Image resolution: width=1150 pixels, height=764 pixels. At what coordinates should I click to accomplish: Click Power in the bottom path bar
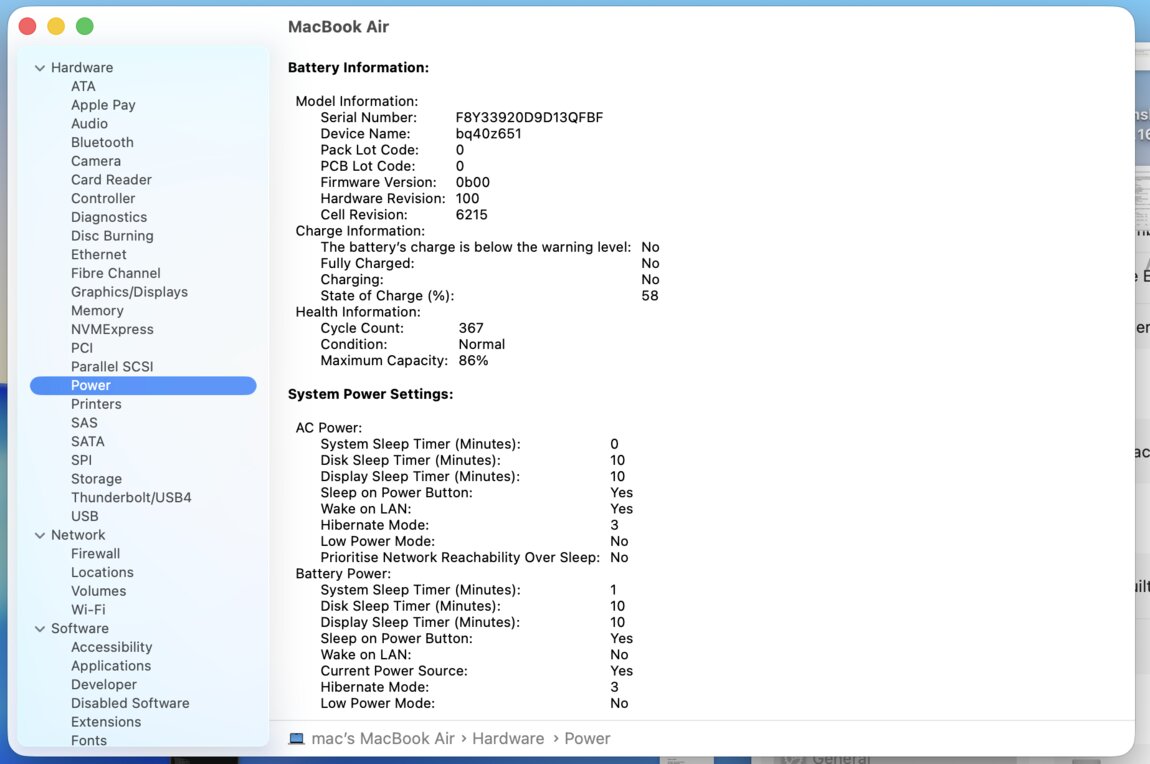(587, 739)
